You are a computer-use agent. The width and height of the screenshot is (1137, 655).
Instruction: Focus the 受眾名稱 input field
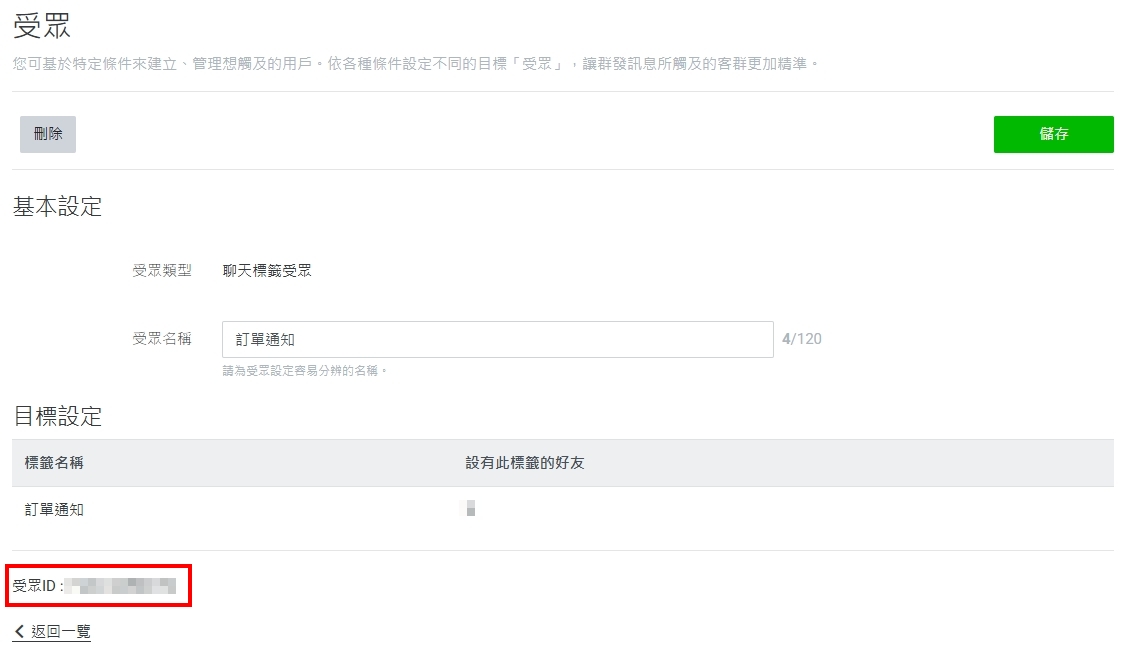[497, 339]
